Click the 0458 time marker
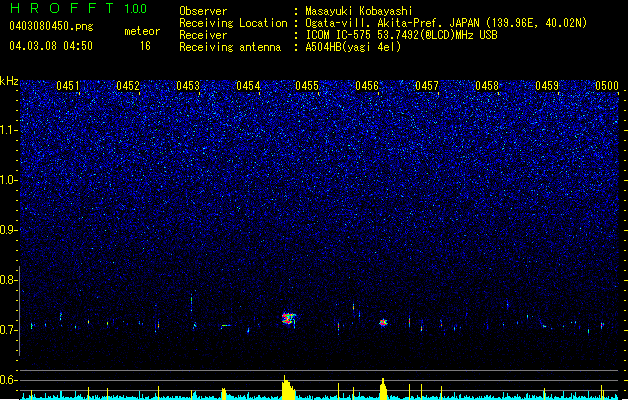 click(x=487, y=86)
